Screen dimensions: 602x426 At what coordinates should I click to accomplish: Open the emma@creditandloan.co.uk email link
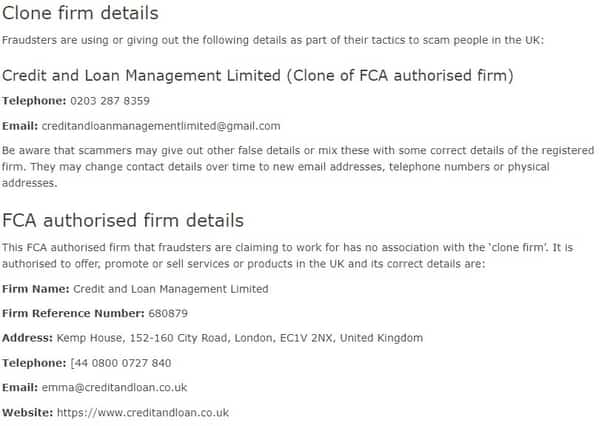(x=114, y=388)
